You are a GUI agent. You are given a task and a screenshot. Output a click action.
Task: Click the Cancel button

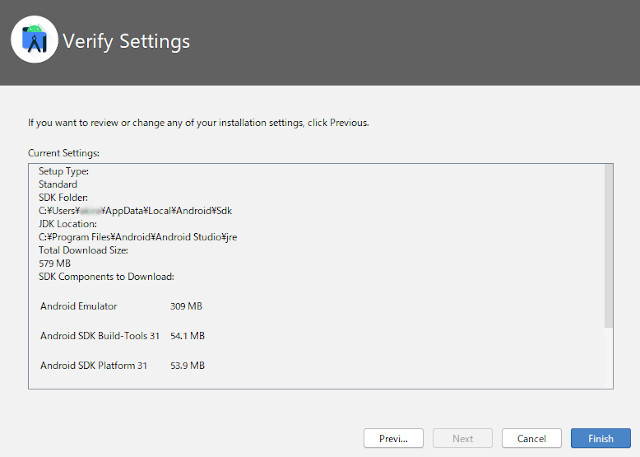coord(531,438)
